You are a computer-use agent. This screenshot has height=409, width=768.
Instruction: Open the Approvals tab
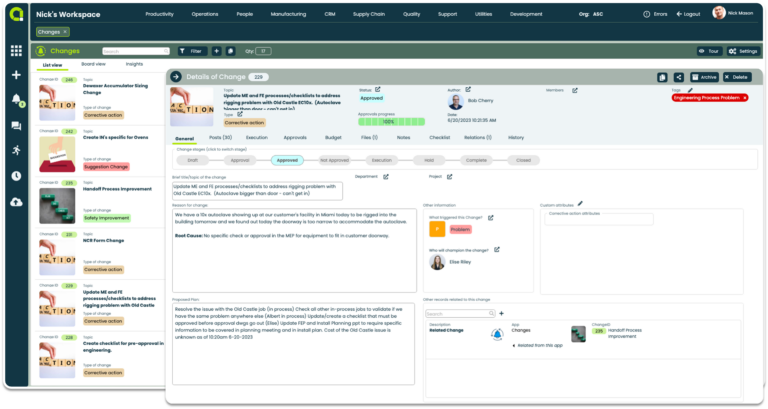click(x=295, y=138)
